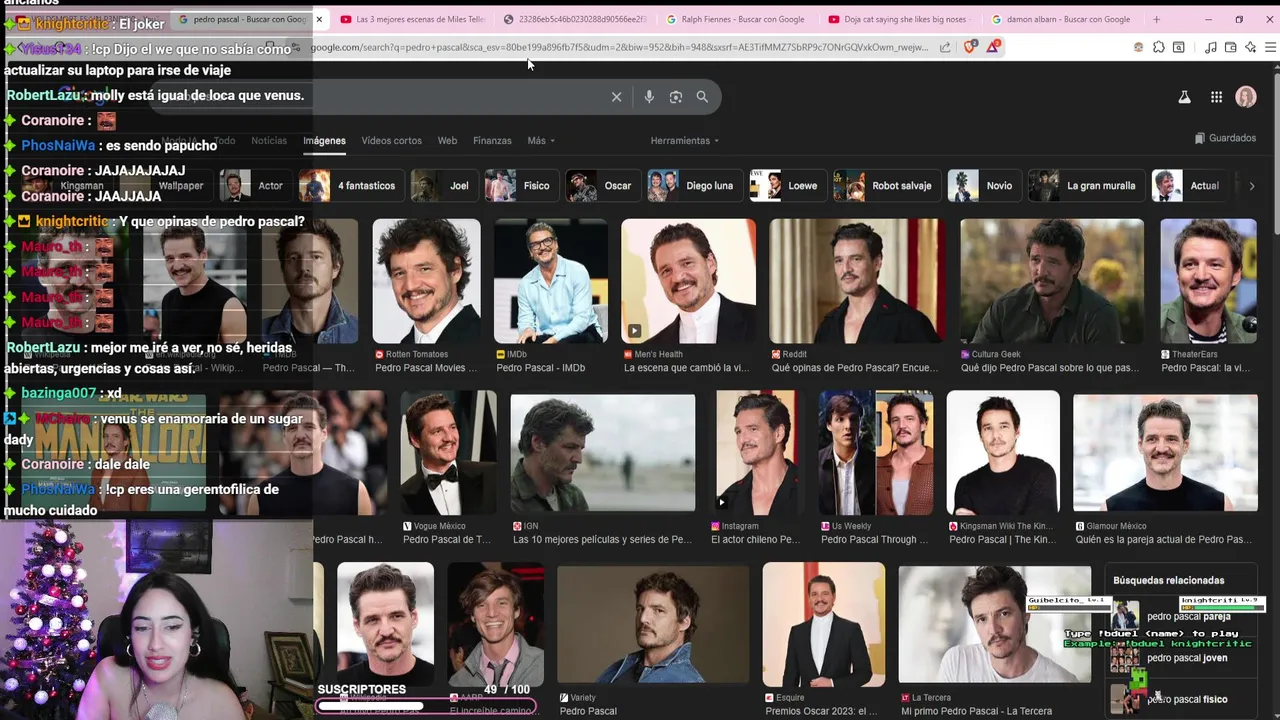Filter images by La gran muralla chip
1280x720 pixels.
click(x=1085, y=186)
